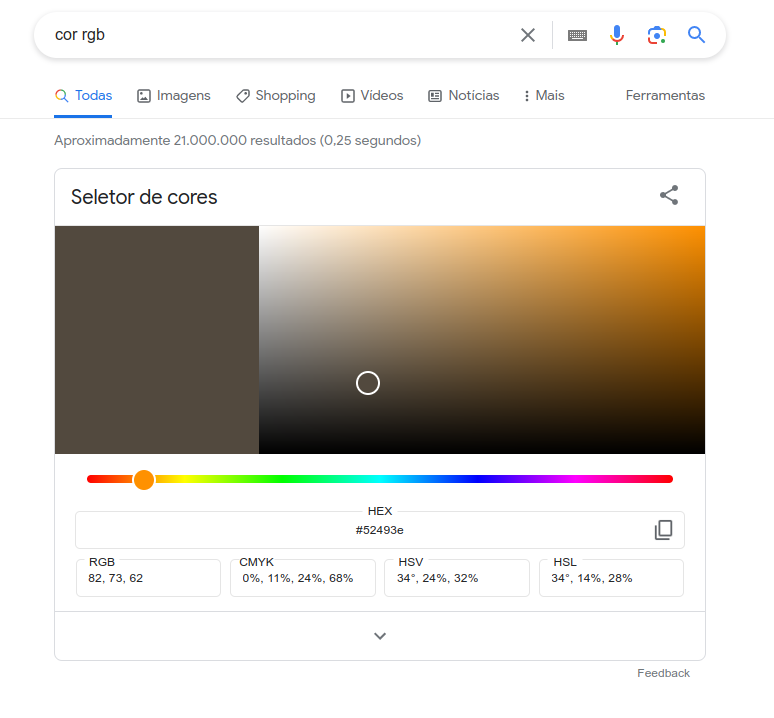Image resolution: width=774 pixels, height=718 pixels.
Task: Click the HEX value field #52493e
Action: click(x=380, y=530)
